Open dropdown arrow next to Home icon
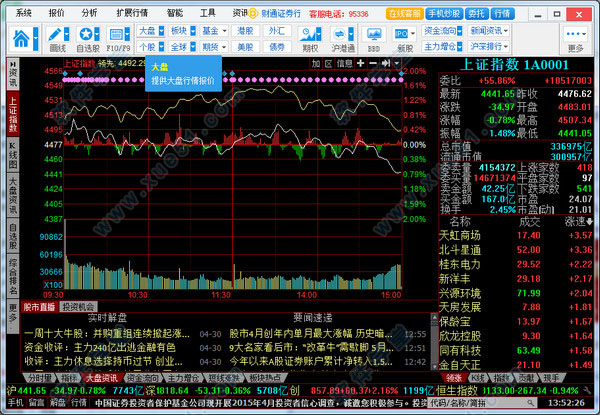The width and height of the screenshot is (600, 415). [x=36, y=39]
